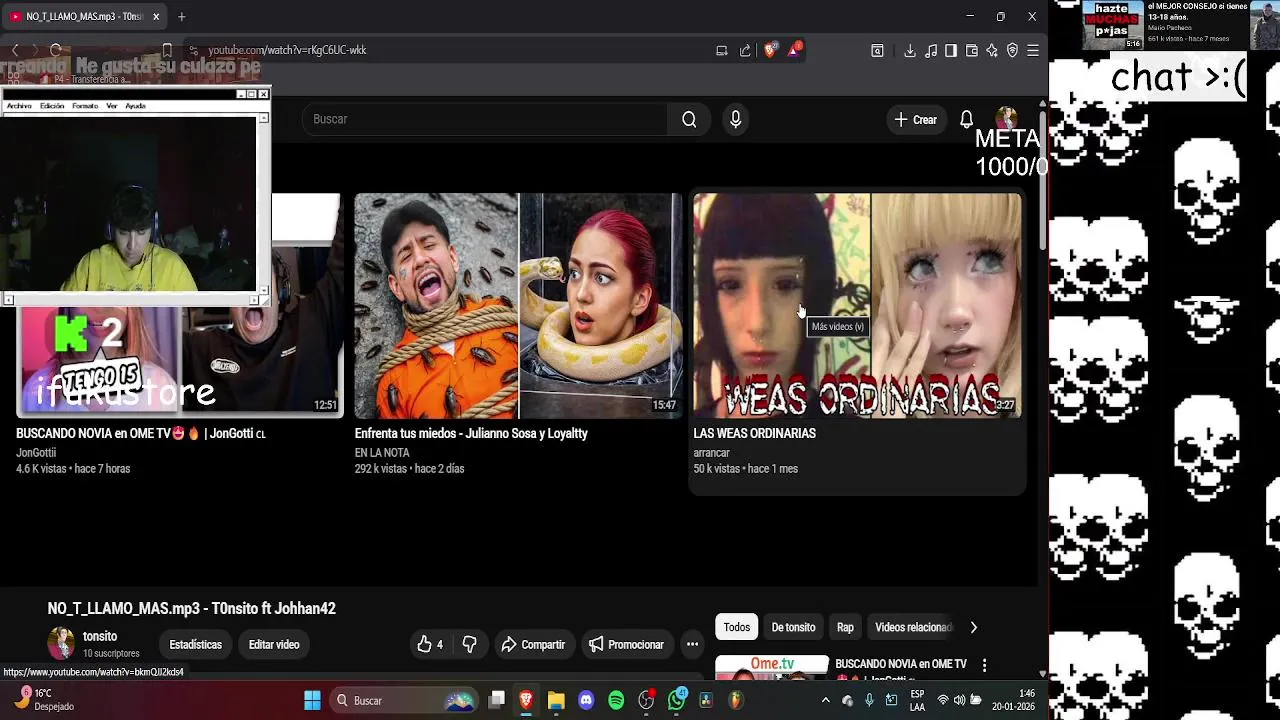The height and width of the screenshot is (720, 1280).
Task: Open Ayuda menu in the small overlay window
Action: tap(135, 105)
